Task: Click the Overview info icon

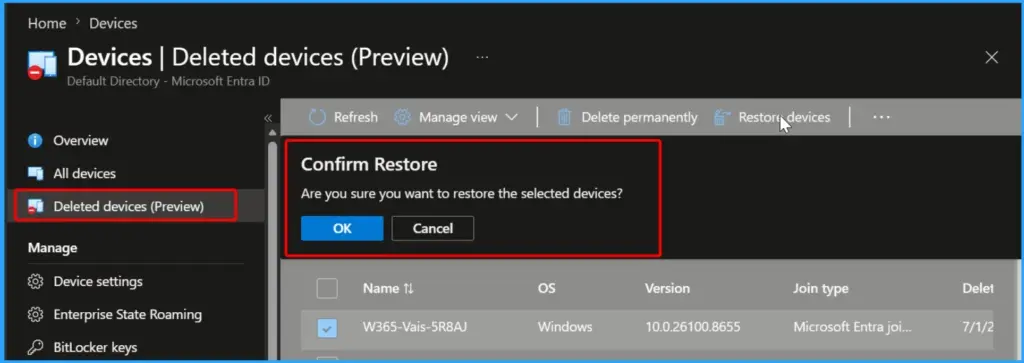Action: 35,140
